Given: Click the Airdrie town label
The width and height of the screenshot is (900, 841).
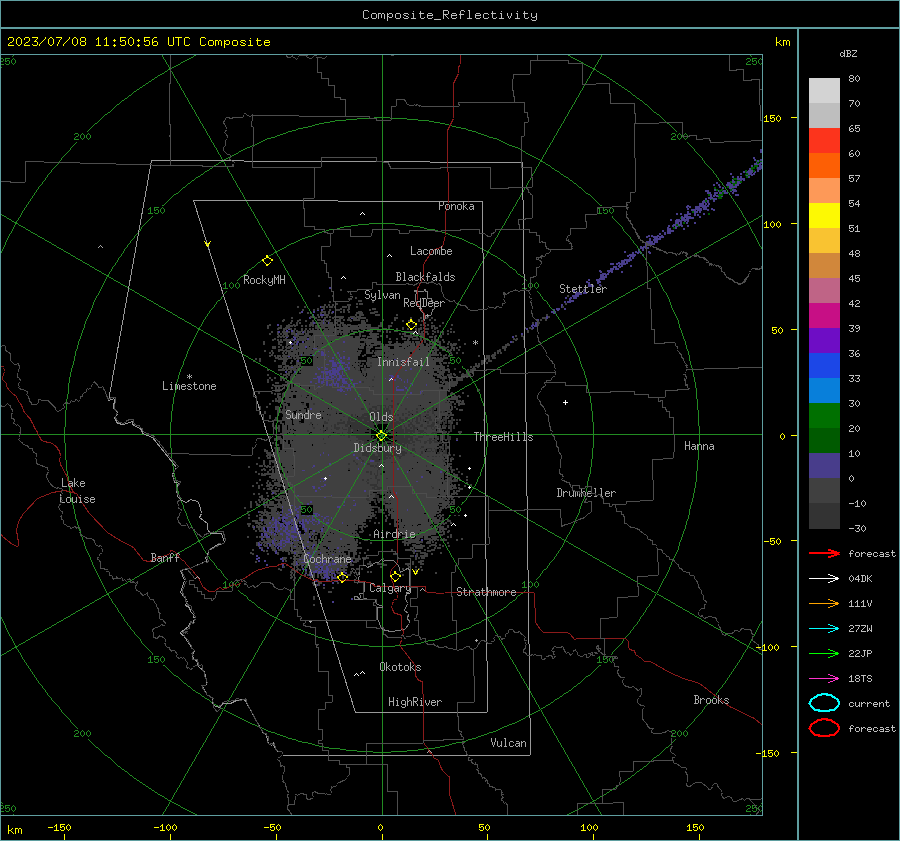Looking at the screenshot, I should (394, 534).
